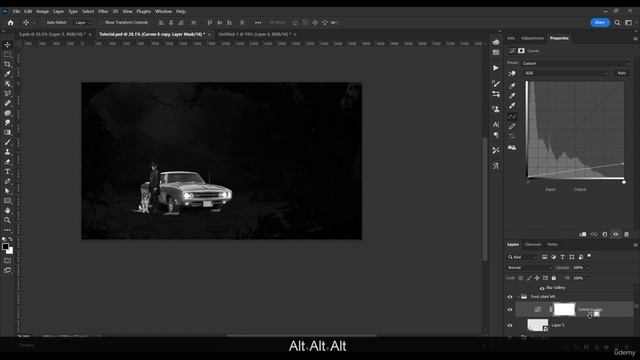Viewport: 640px width, 360px height.
Task: Enable Show Transform Controls checkbox
Action: (x=102, y=23)
